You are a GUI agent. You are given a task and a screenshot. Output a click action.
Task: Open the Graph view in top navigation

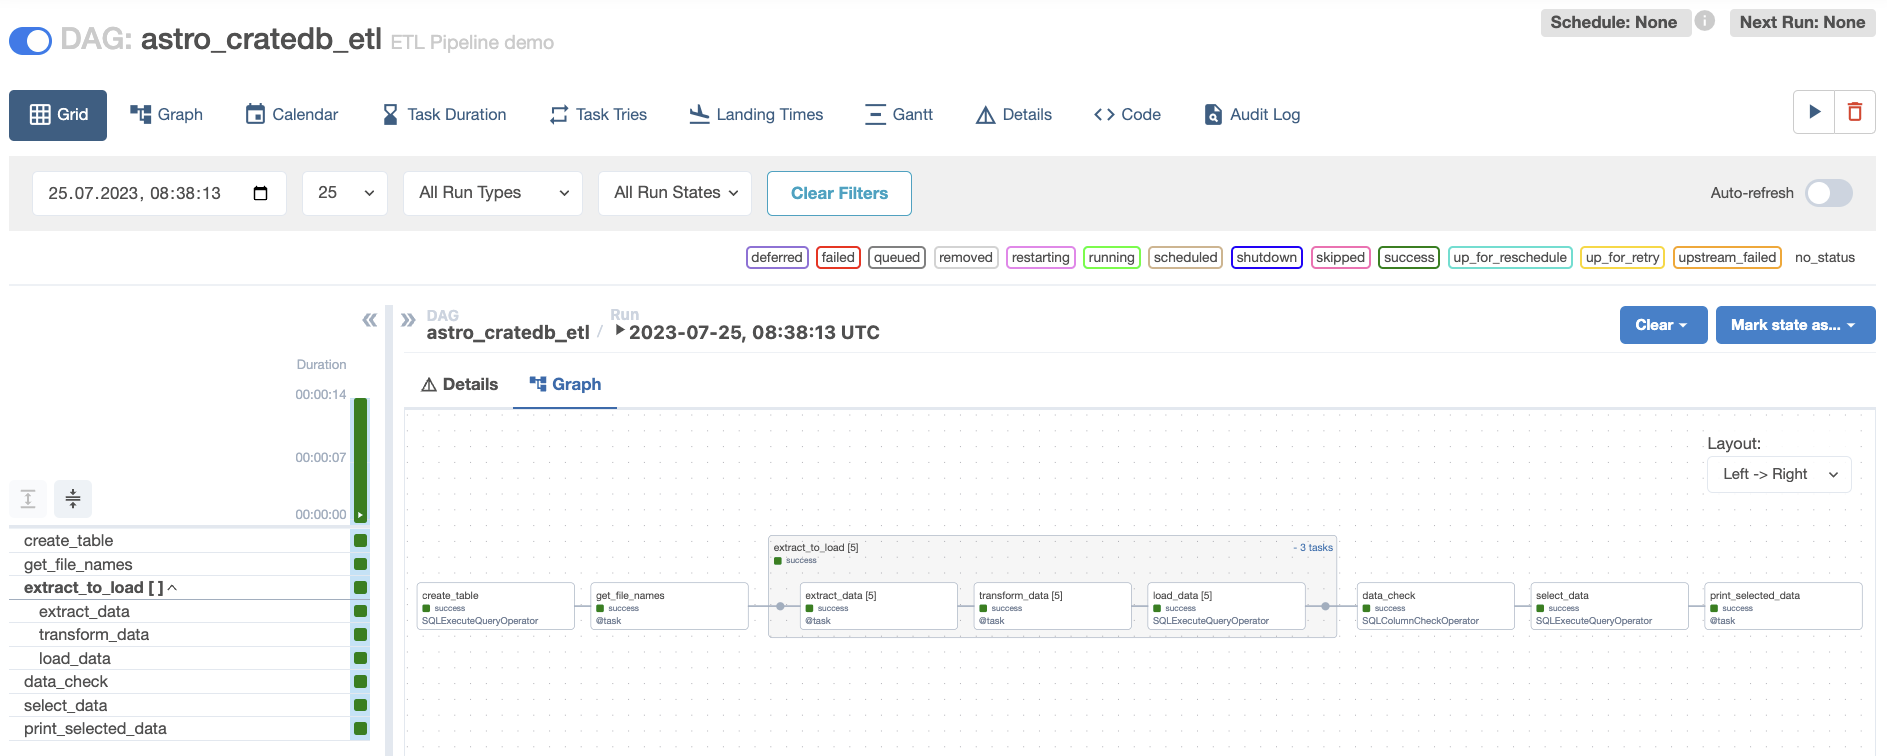click(x=167, y=114)
